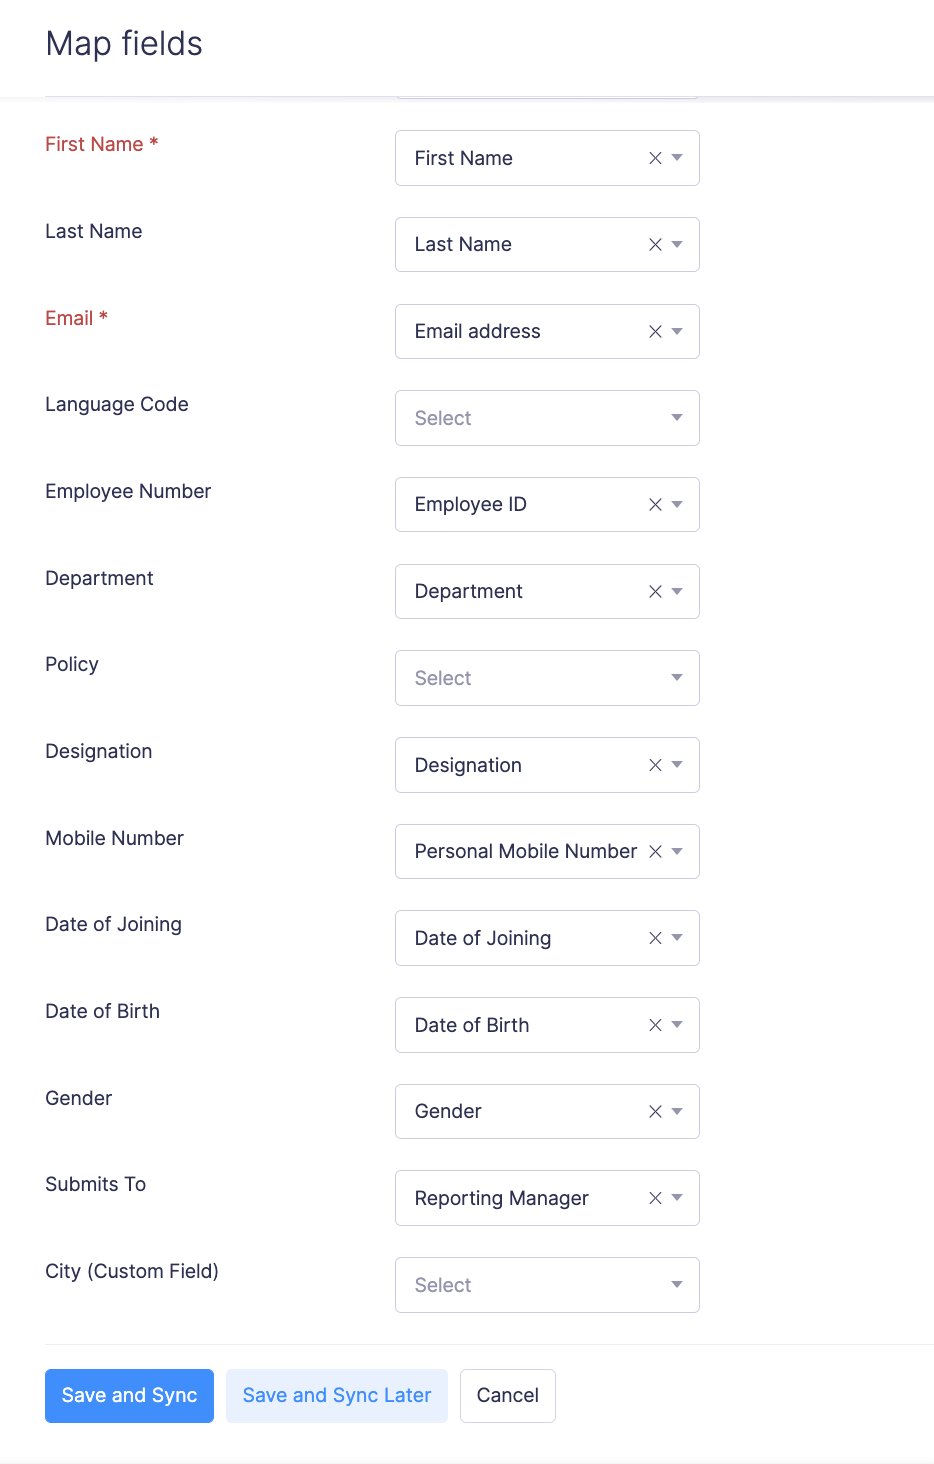Clear the Date of Birth mapping

653,1025
